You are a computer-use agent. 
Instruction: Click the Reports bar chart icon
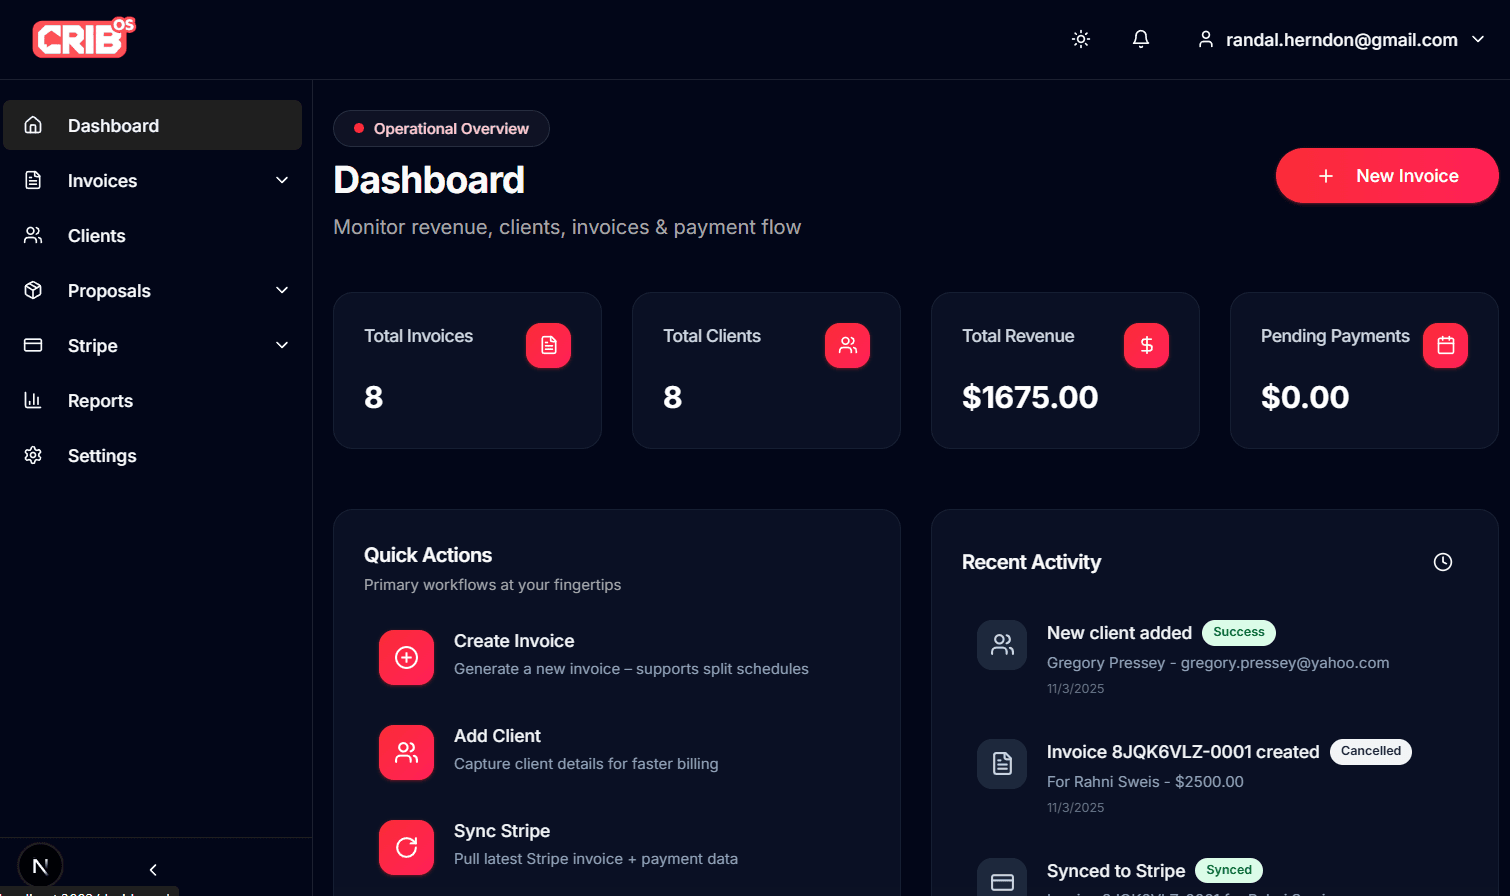33,400
